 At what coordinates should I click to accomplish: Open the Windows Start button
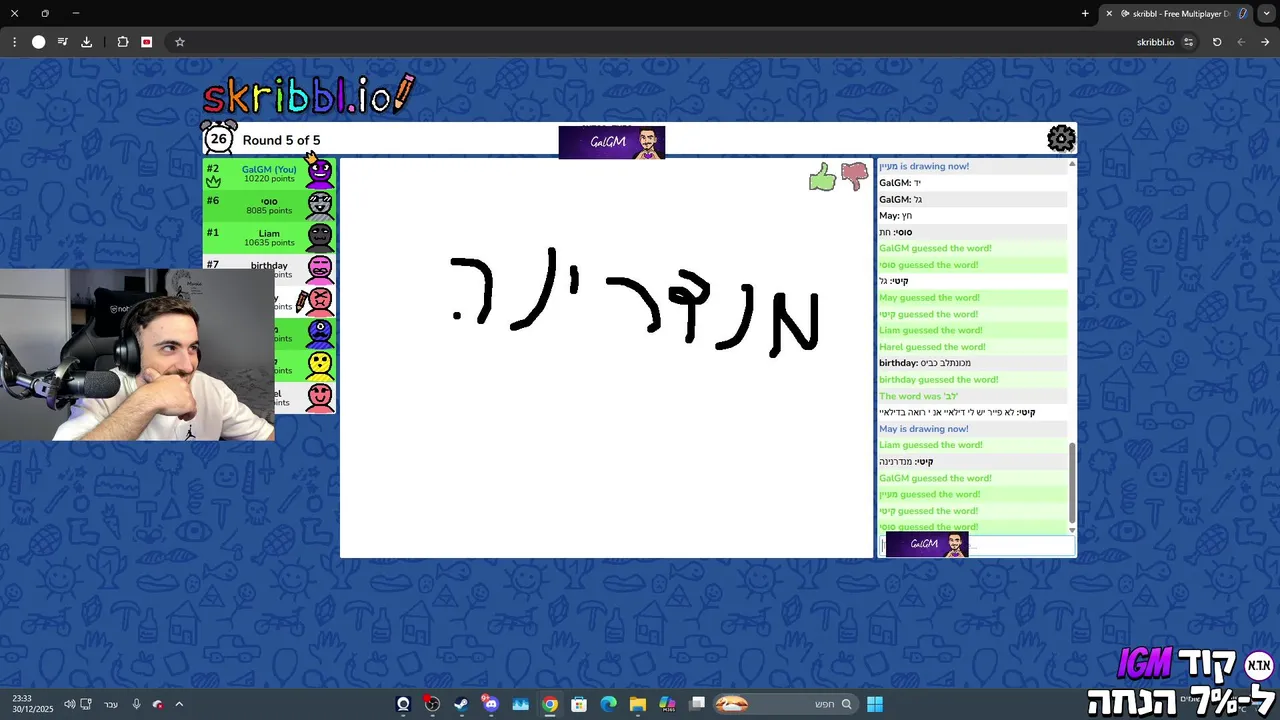pyautogui.click(x=875, y=704)
